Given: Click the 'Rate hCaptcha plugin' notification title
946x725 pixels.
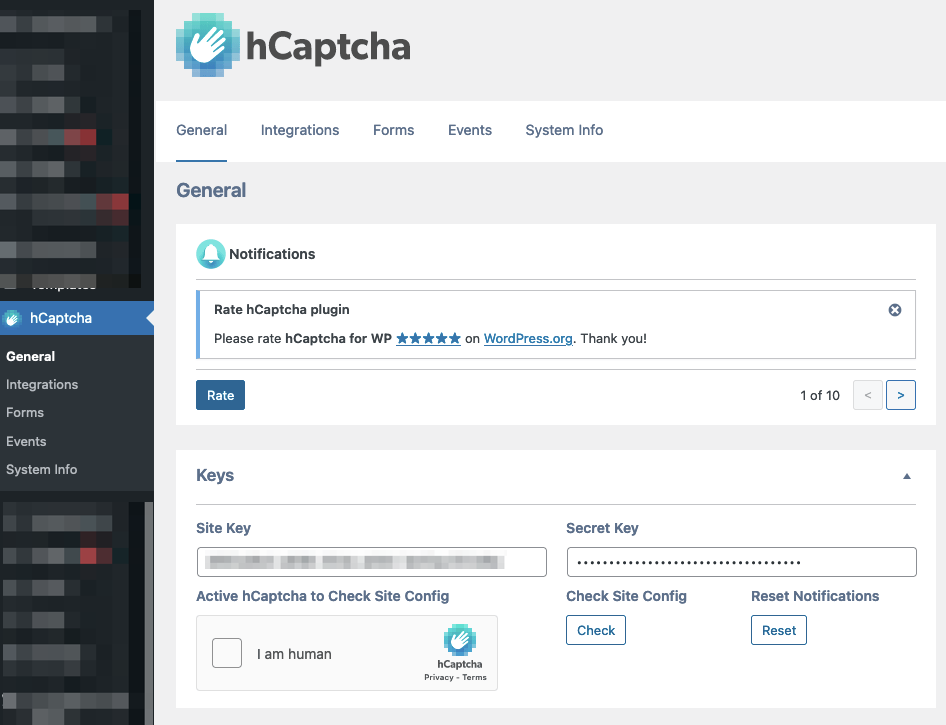Looking at the screenshot, I should [x=282, y=309].
